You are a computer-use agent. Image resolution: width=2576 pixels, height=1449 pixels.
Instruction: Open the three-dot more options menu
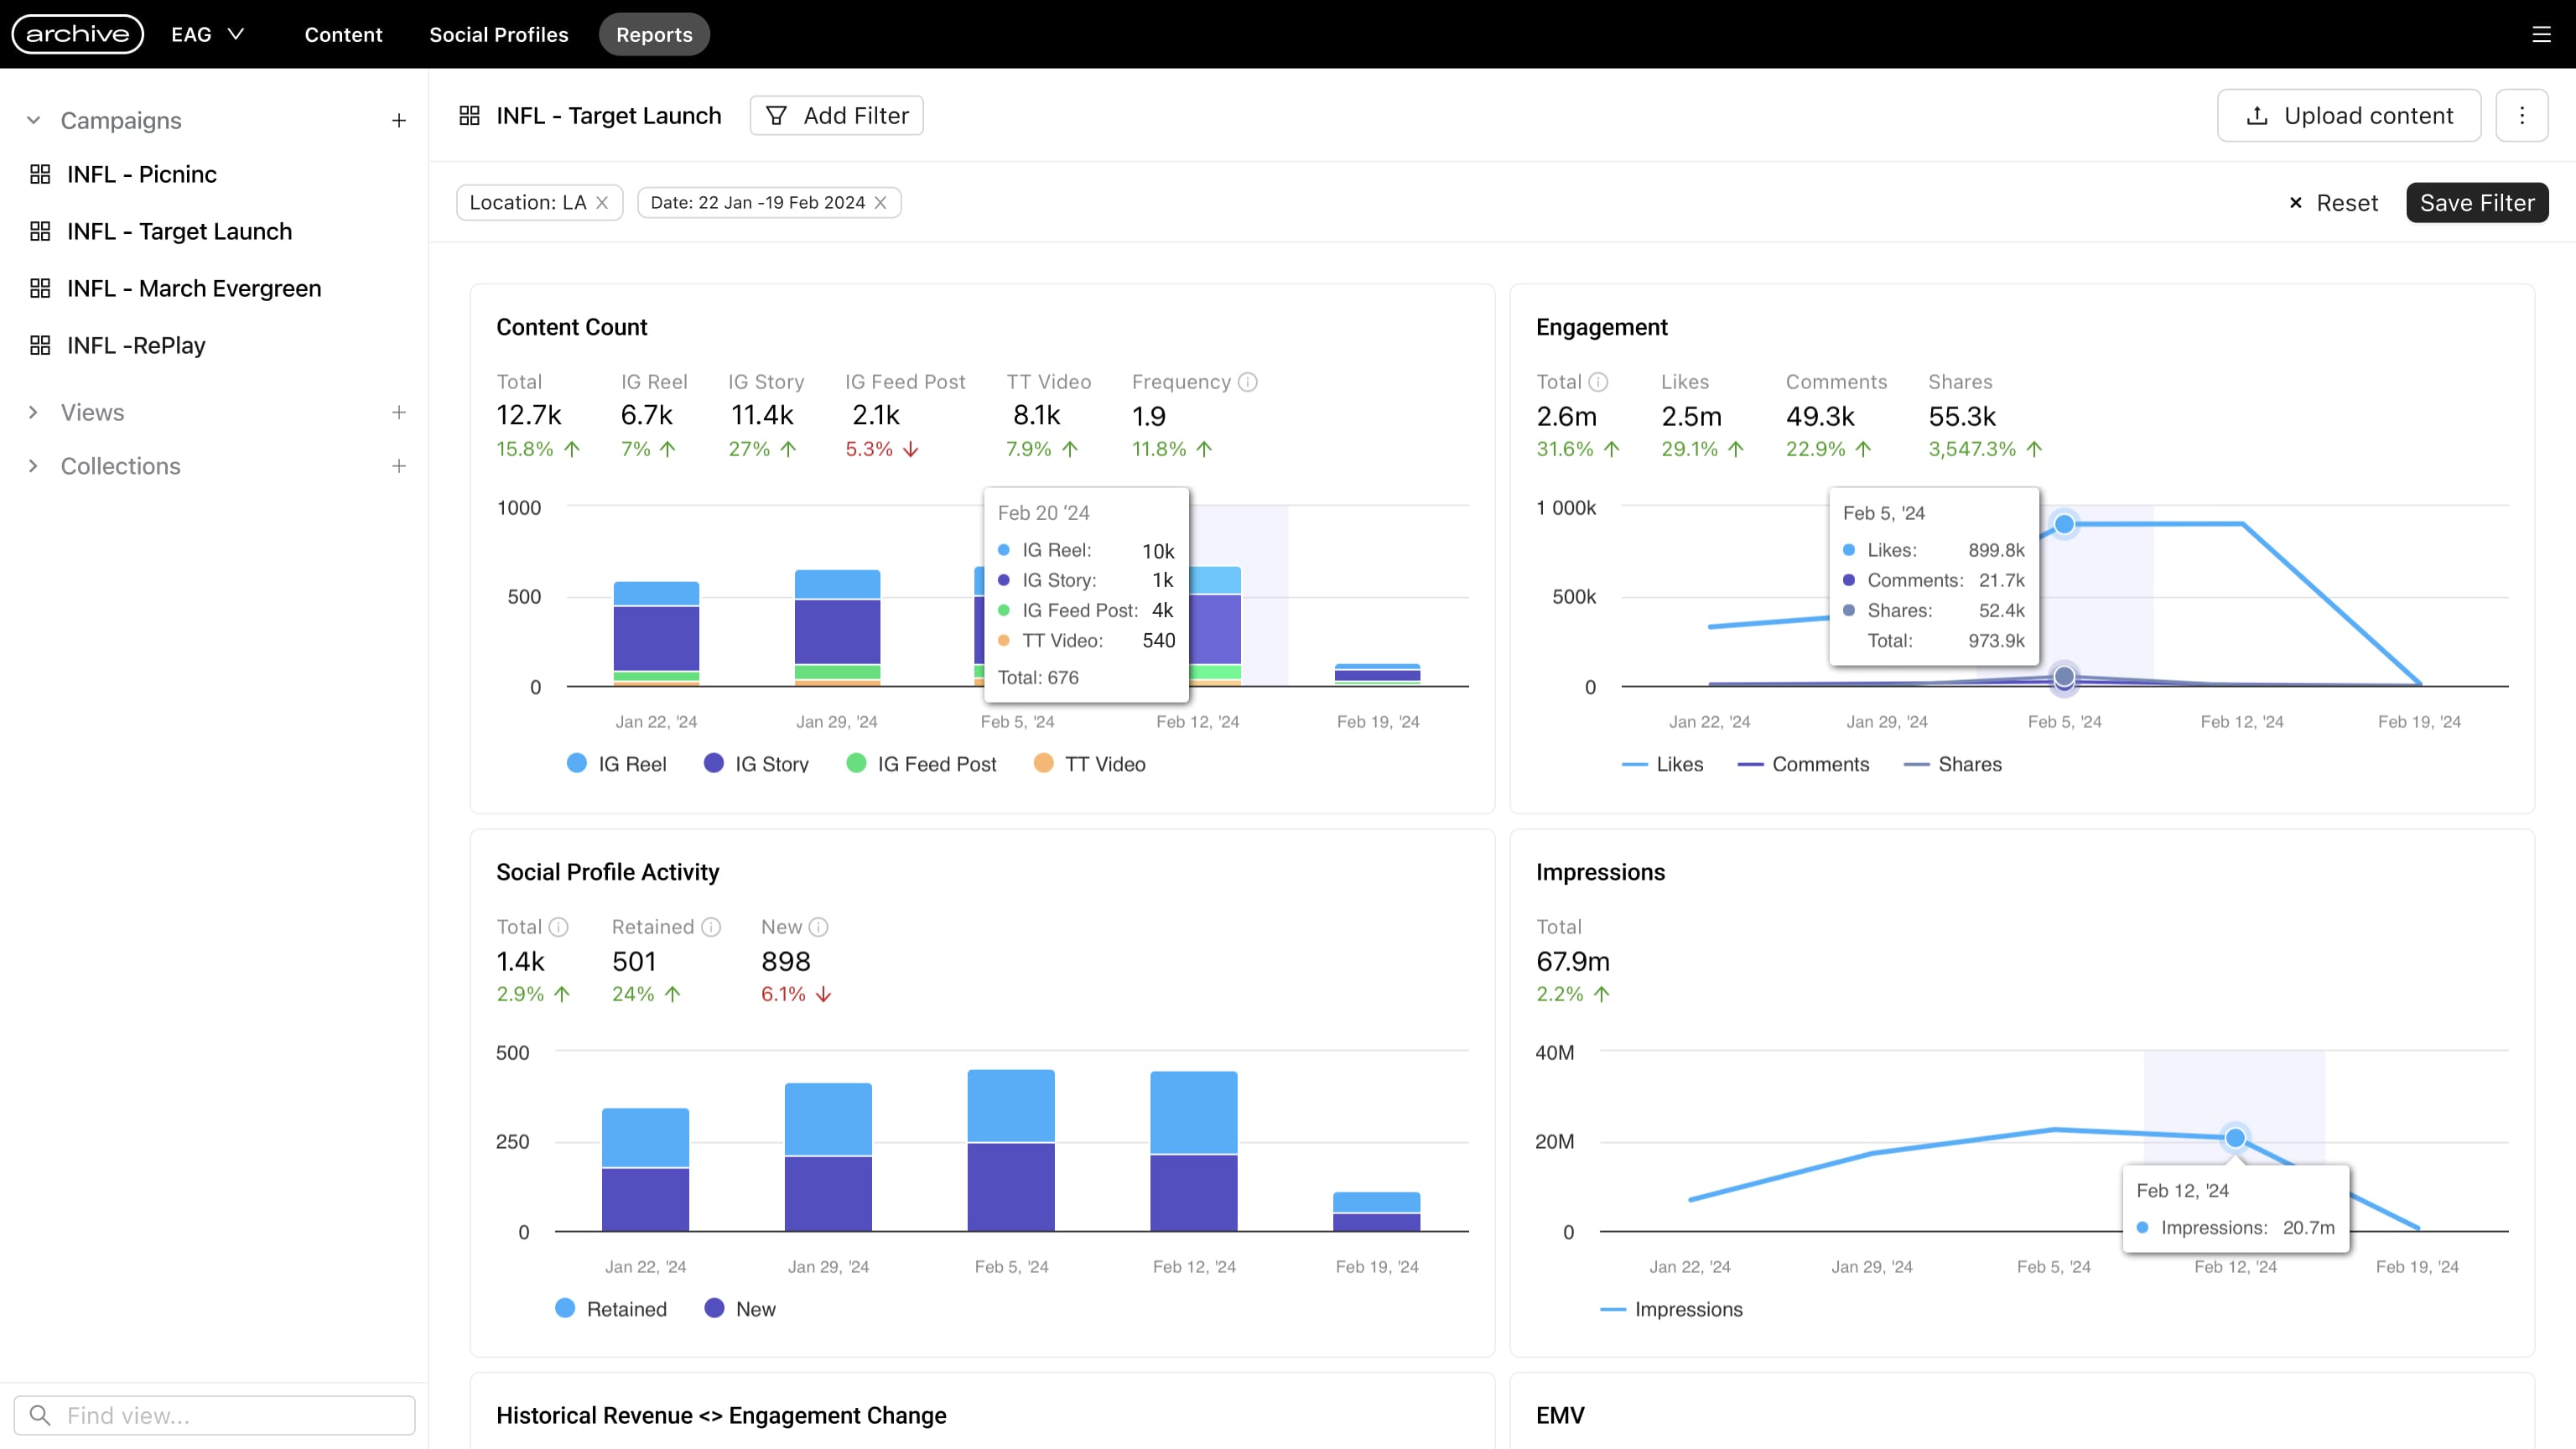[x=2521, y=115]
